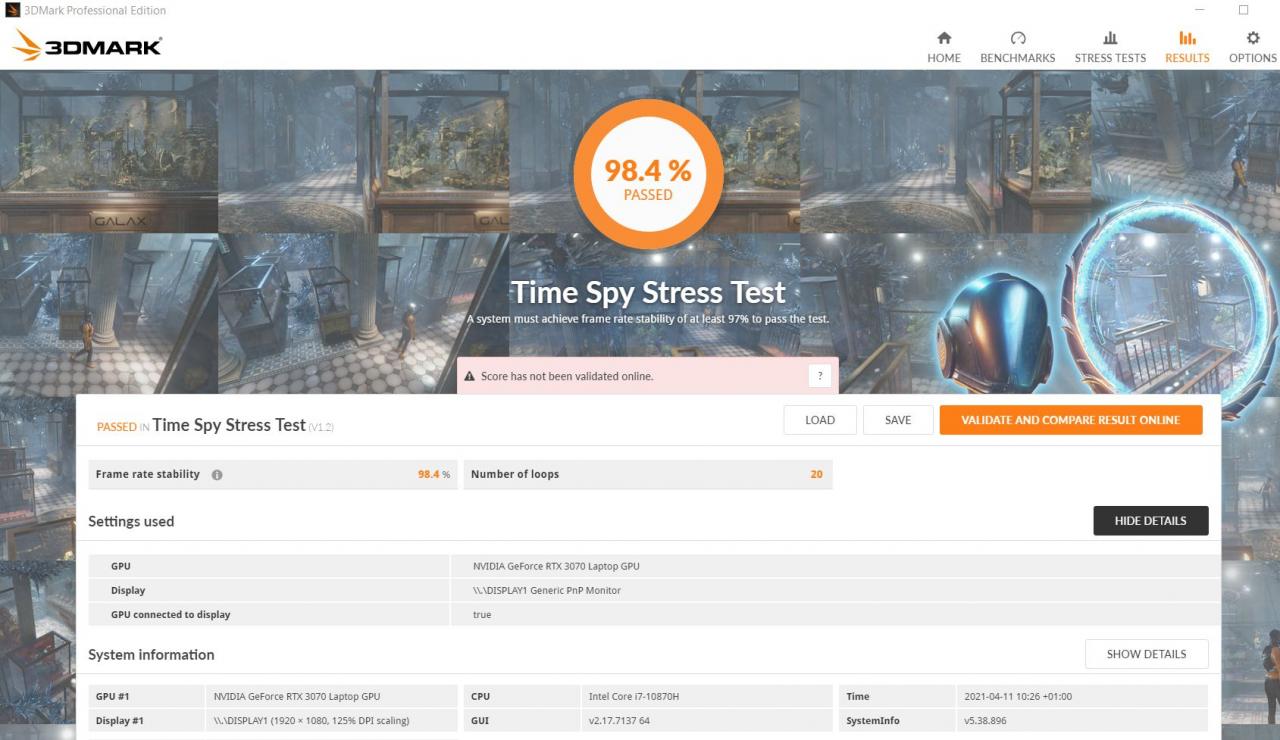Click the warning triangle in the validation message

(x=469, y=376)
